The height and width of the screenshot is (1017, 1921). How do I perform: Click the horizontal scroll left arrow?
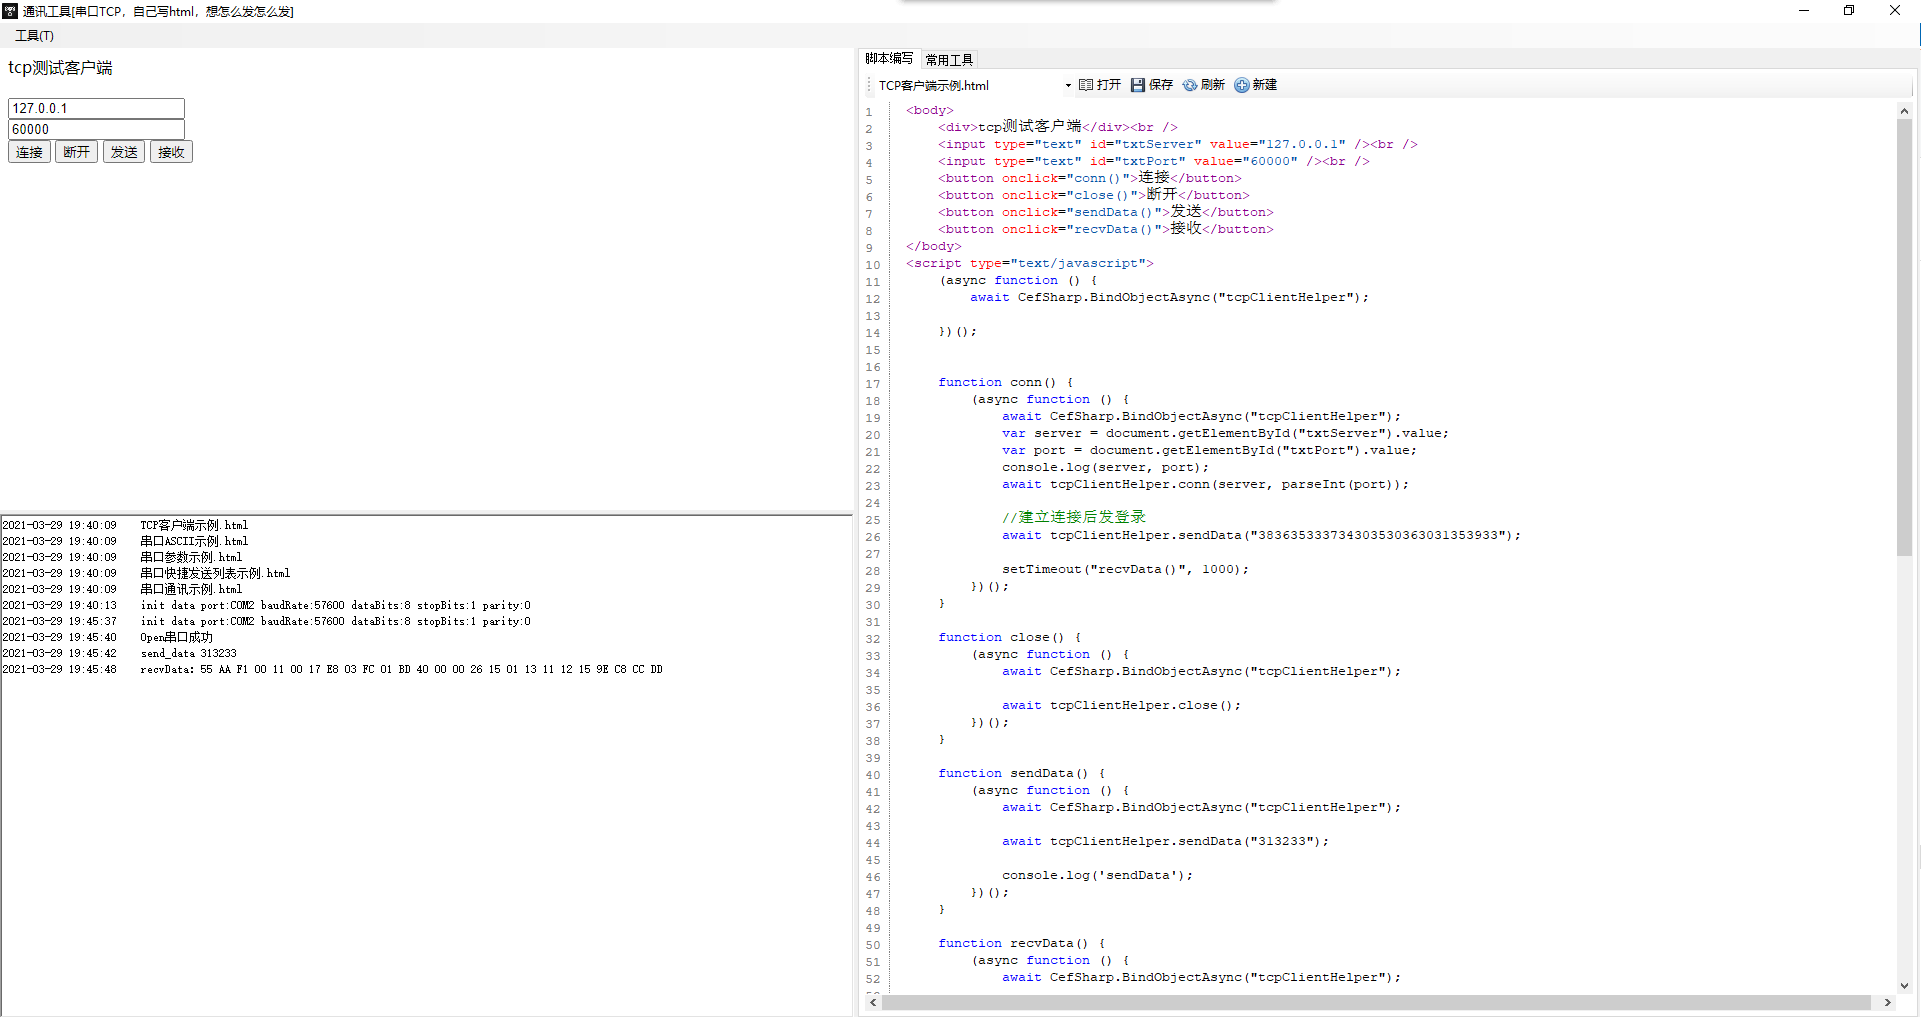pyautogui.click(x=874, y=1002)
